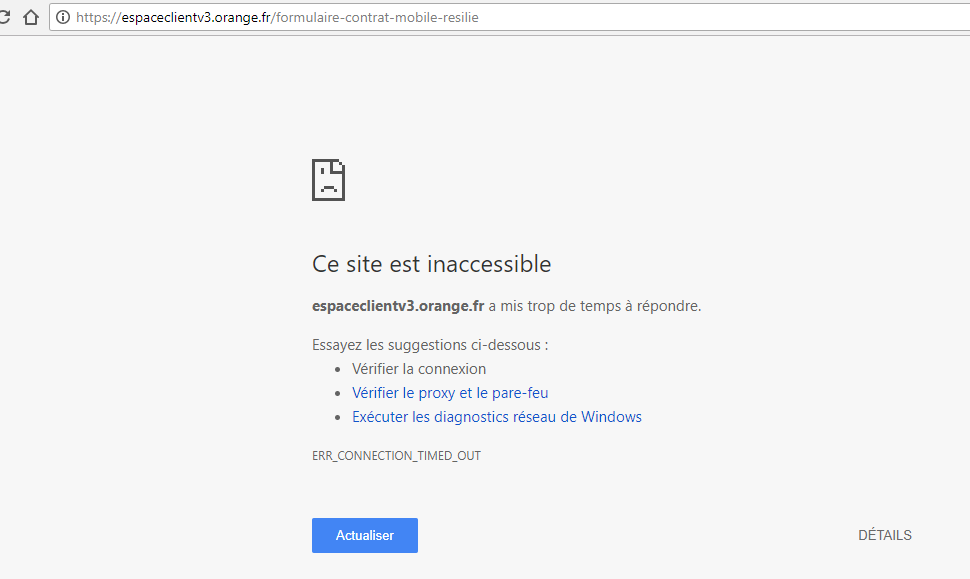
Task: Open site information circle icon
Action: click(x=63, y=17)
